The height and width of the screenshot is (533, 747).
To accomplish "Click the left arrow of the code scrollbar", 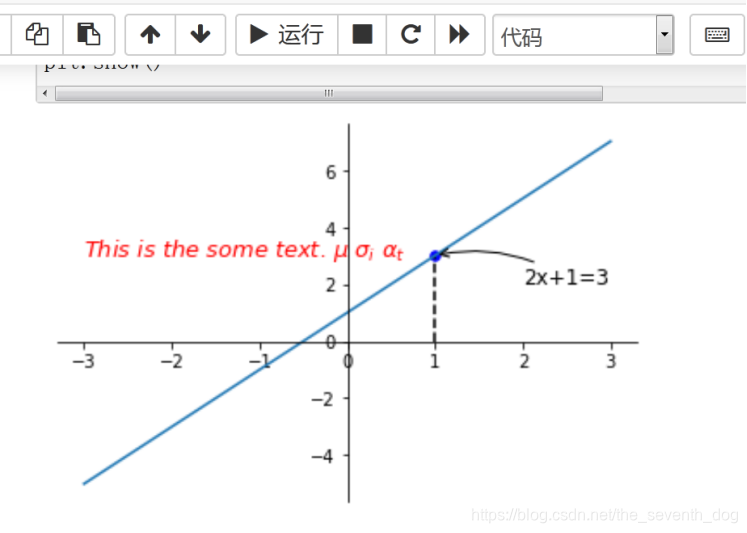I will point(45,93).
